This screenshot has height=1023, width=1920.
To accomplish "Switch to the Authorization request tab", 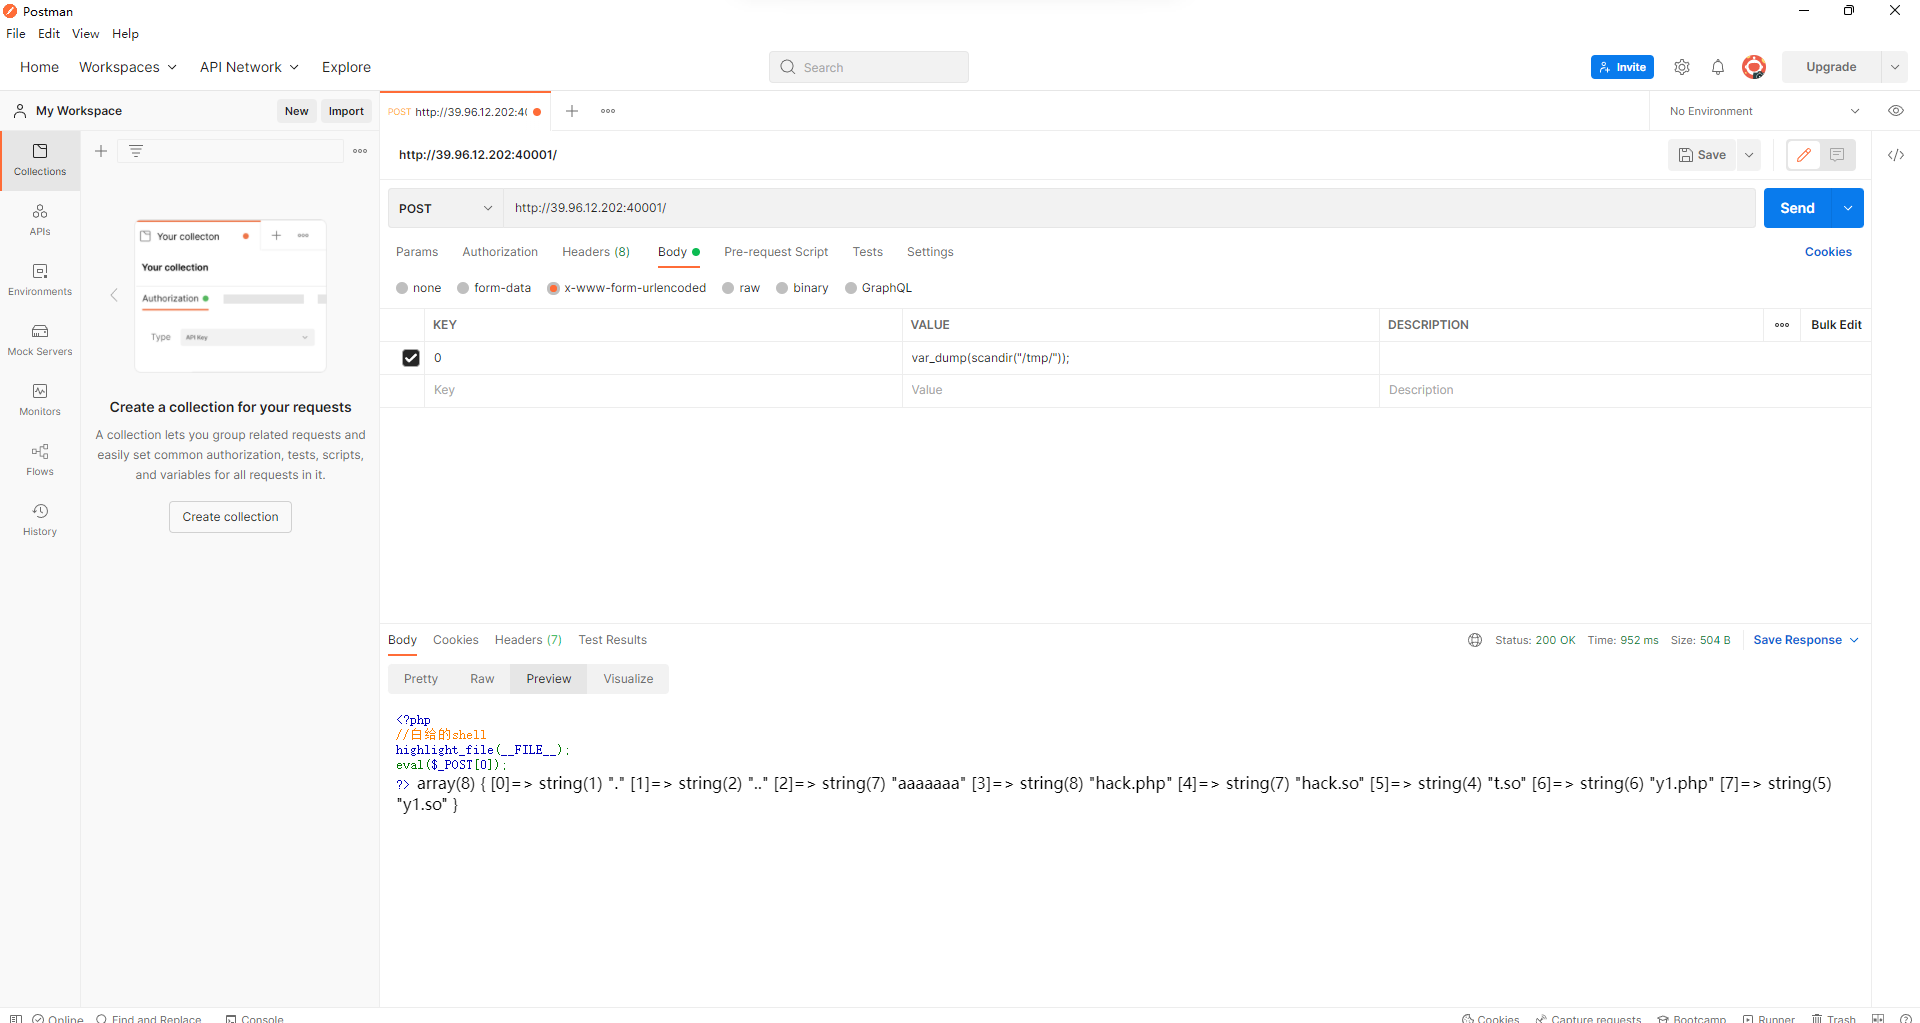I will pos(500,252).
